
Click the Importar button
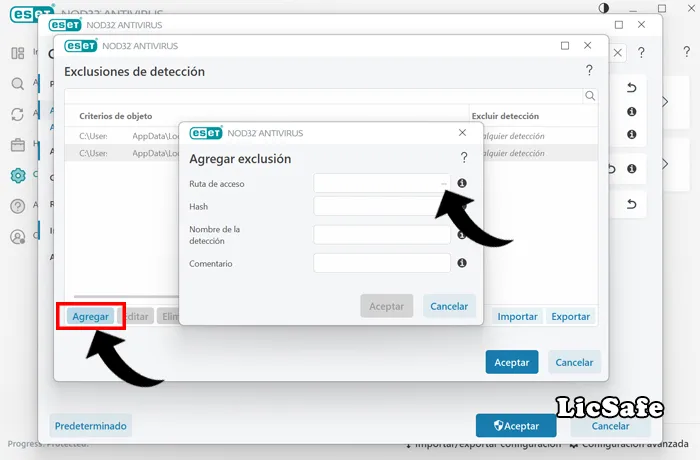[517, 316]
